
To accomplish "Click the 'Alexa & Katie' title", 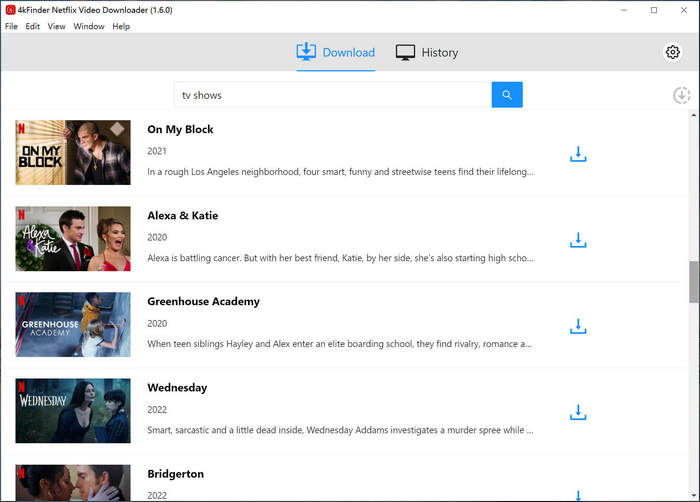I will (183, 216).
